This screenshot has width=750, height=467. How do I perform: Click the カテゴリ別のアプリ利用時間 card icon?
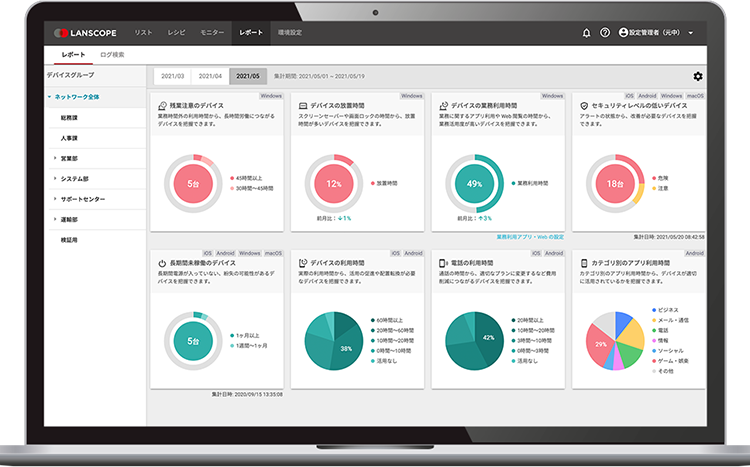(x=584, y=263)
